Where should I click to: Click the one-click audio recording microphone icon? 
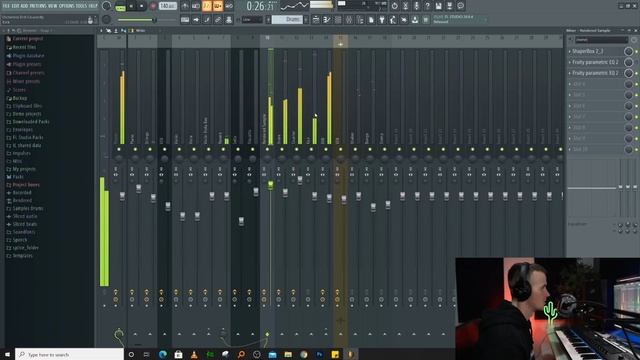point(416,6)
